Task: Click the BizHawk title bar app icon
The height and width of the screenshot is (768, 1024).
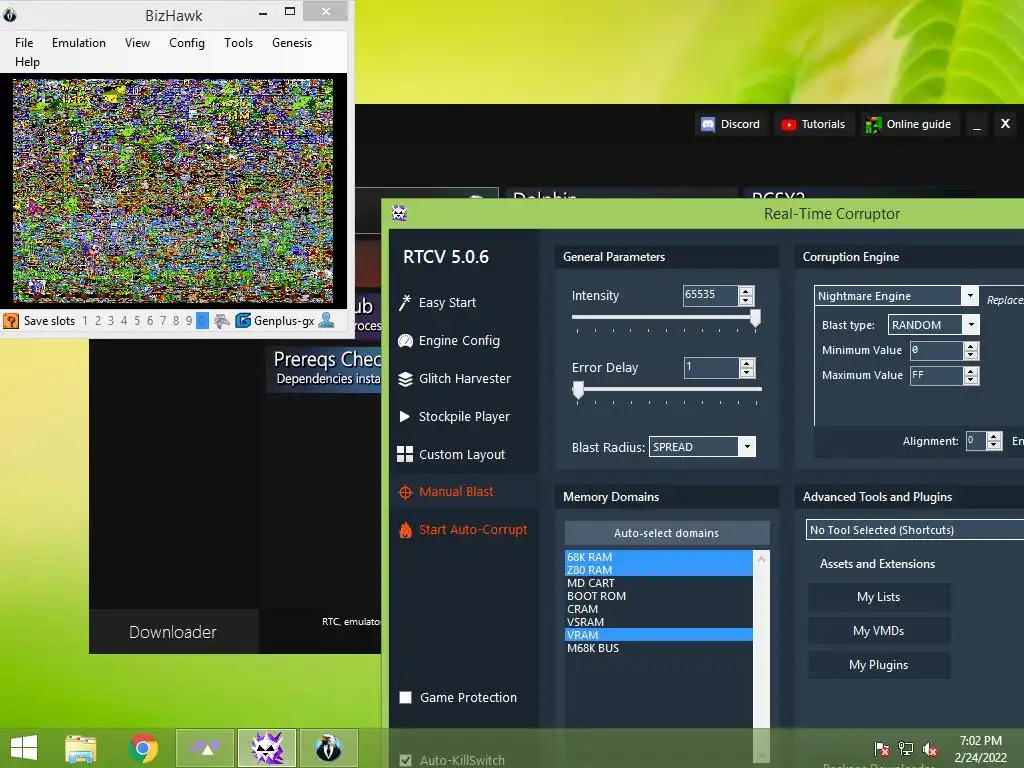Action: [x=9, y=14]
